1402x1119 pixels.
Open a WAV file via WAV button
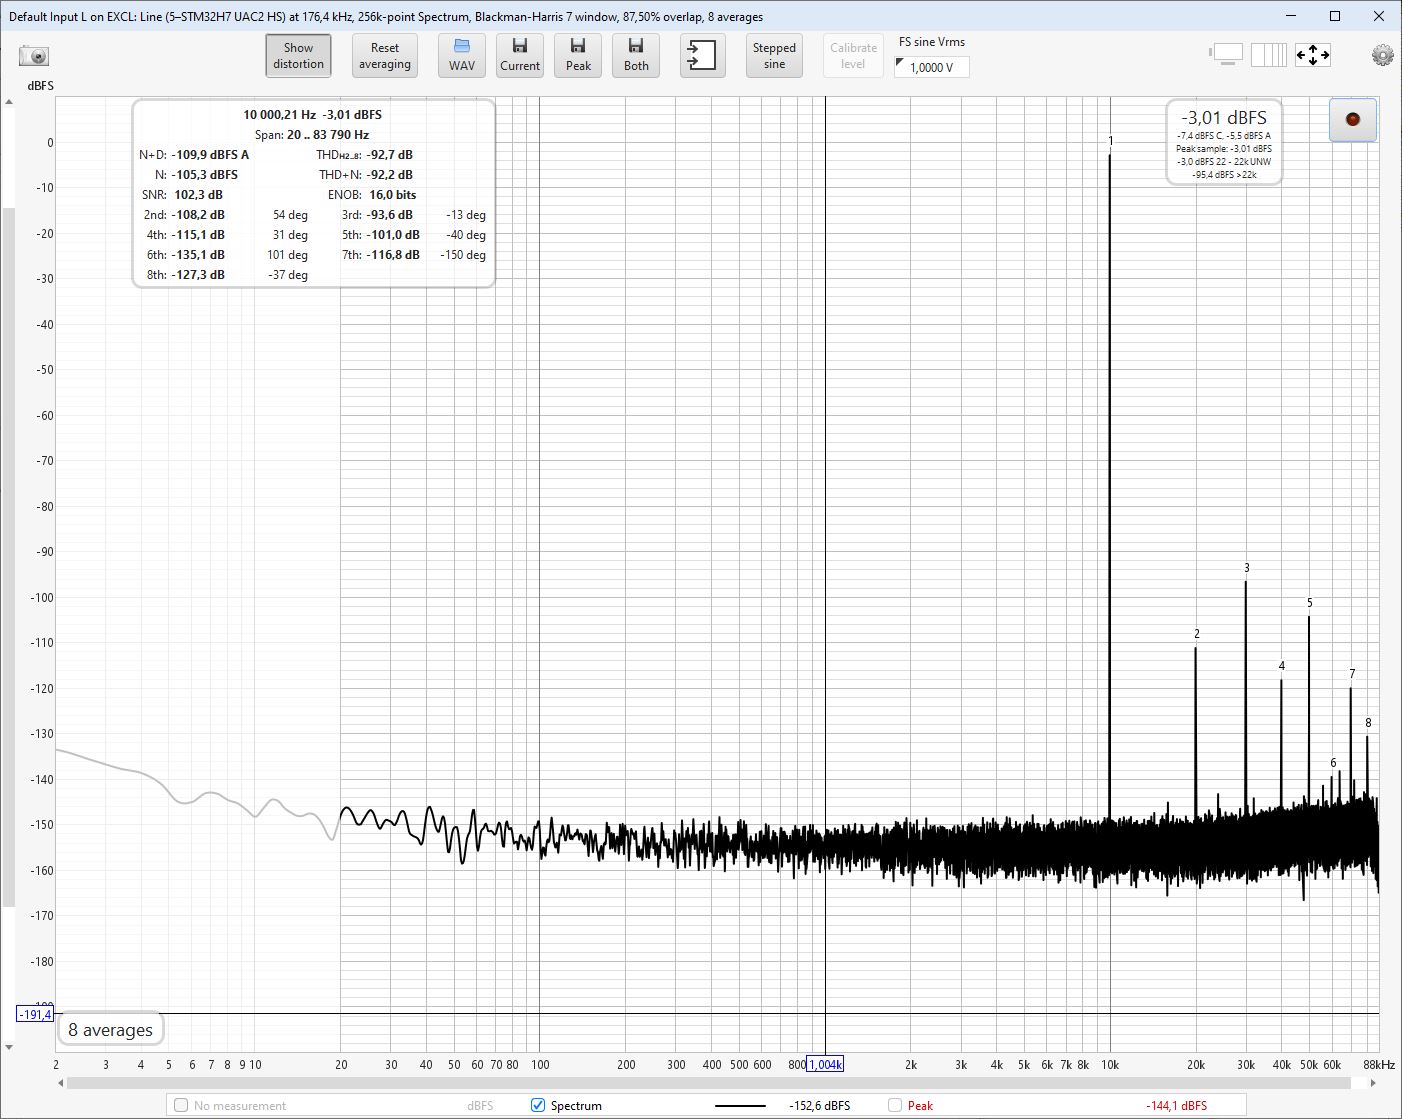462,56
